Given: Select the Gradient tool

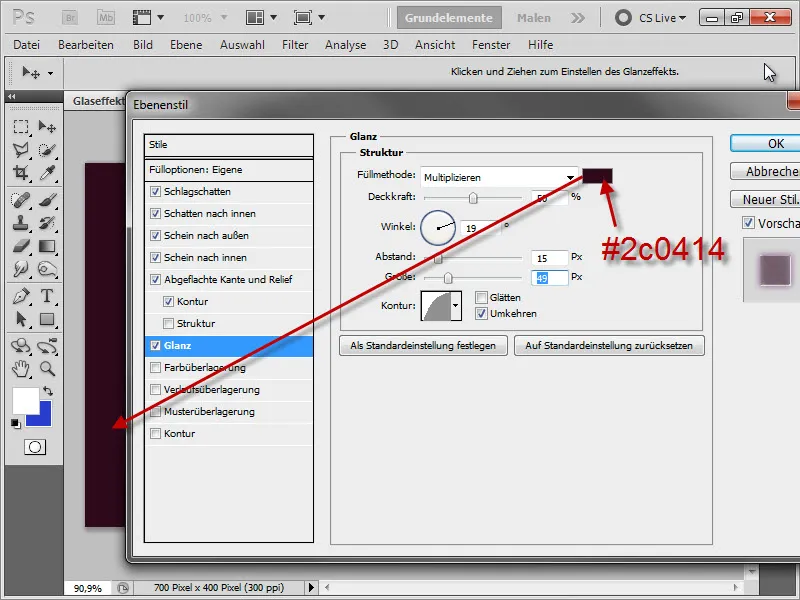Looking at the screenshot, I should 47,246.
